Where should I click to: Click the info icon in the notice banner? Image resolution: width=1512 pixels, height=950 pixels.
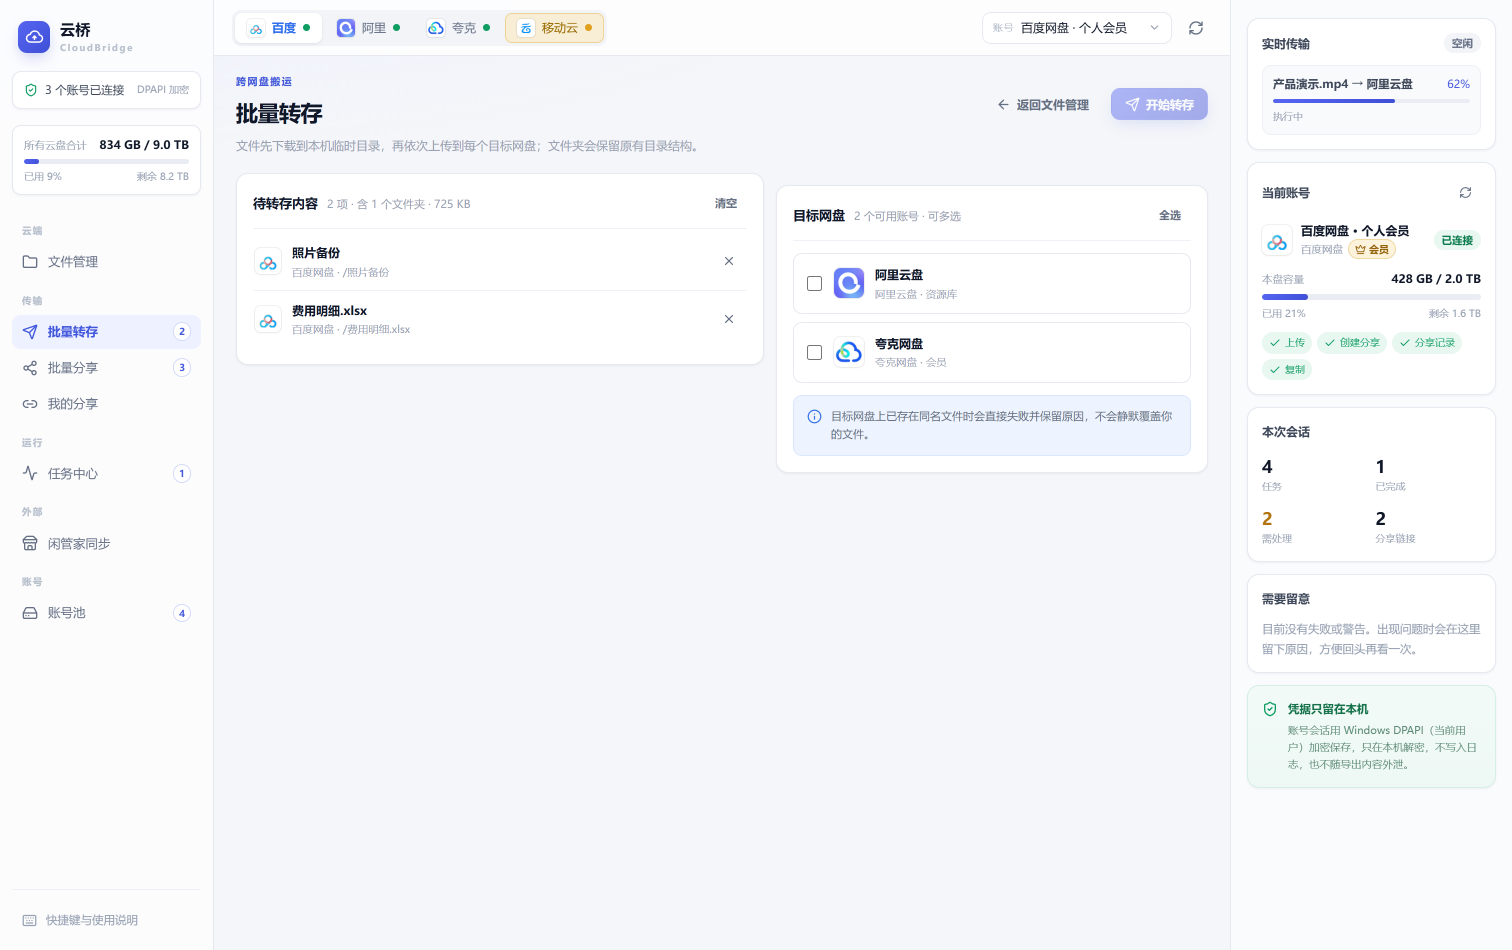tap(814, 417)
